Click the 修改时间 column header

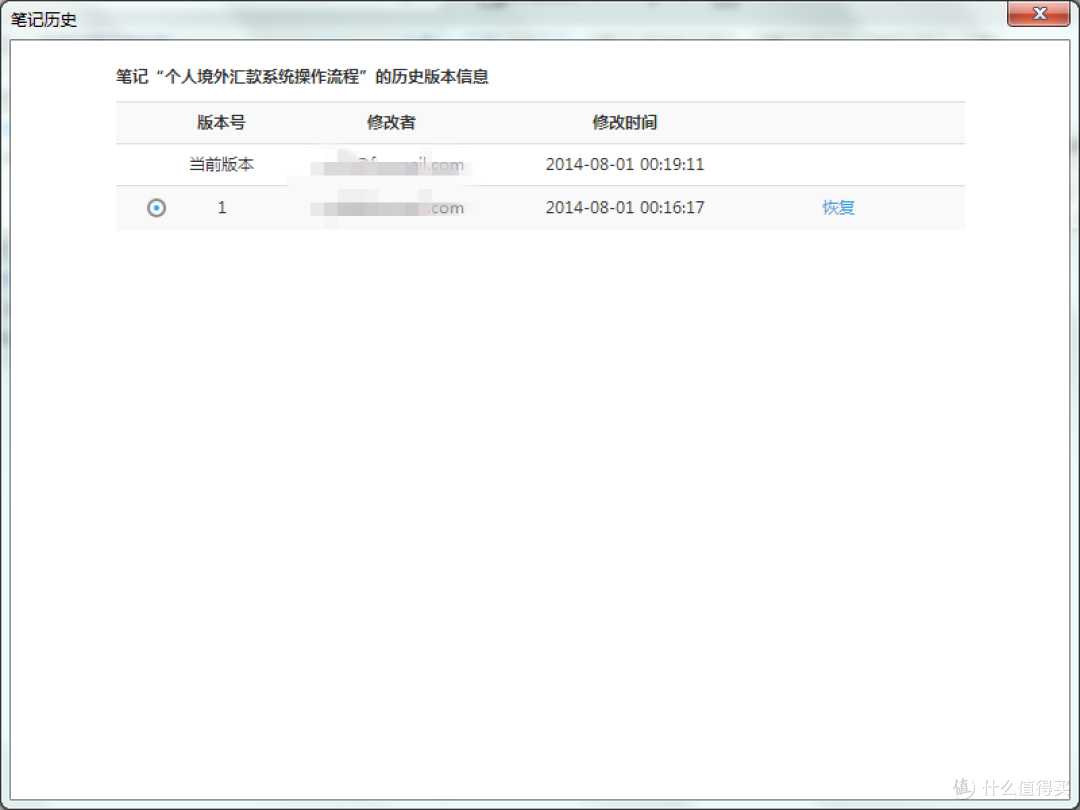(625, 123)
